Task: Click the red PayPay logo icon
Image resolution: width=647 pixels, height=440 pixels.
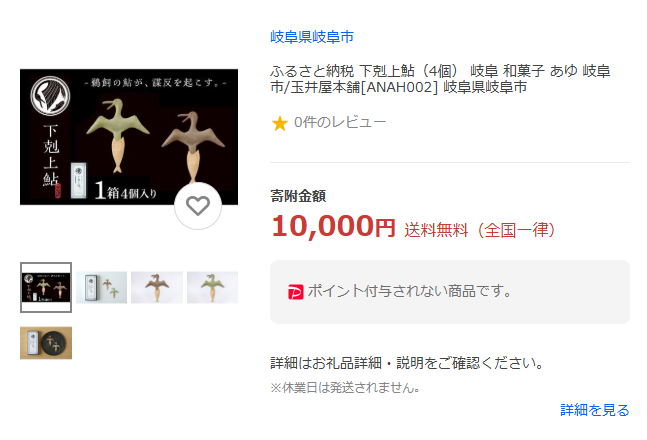Action: 295,292
